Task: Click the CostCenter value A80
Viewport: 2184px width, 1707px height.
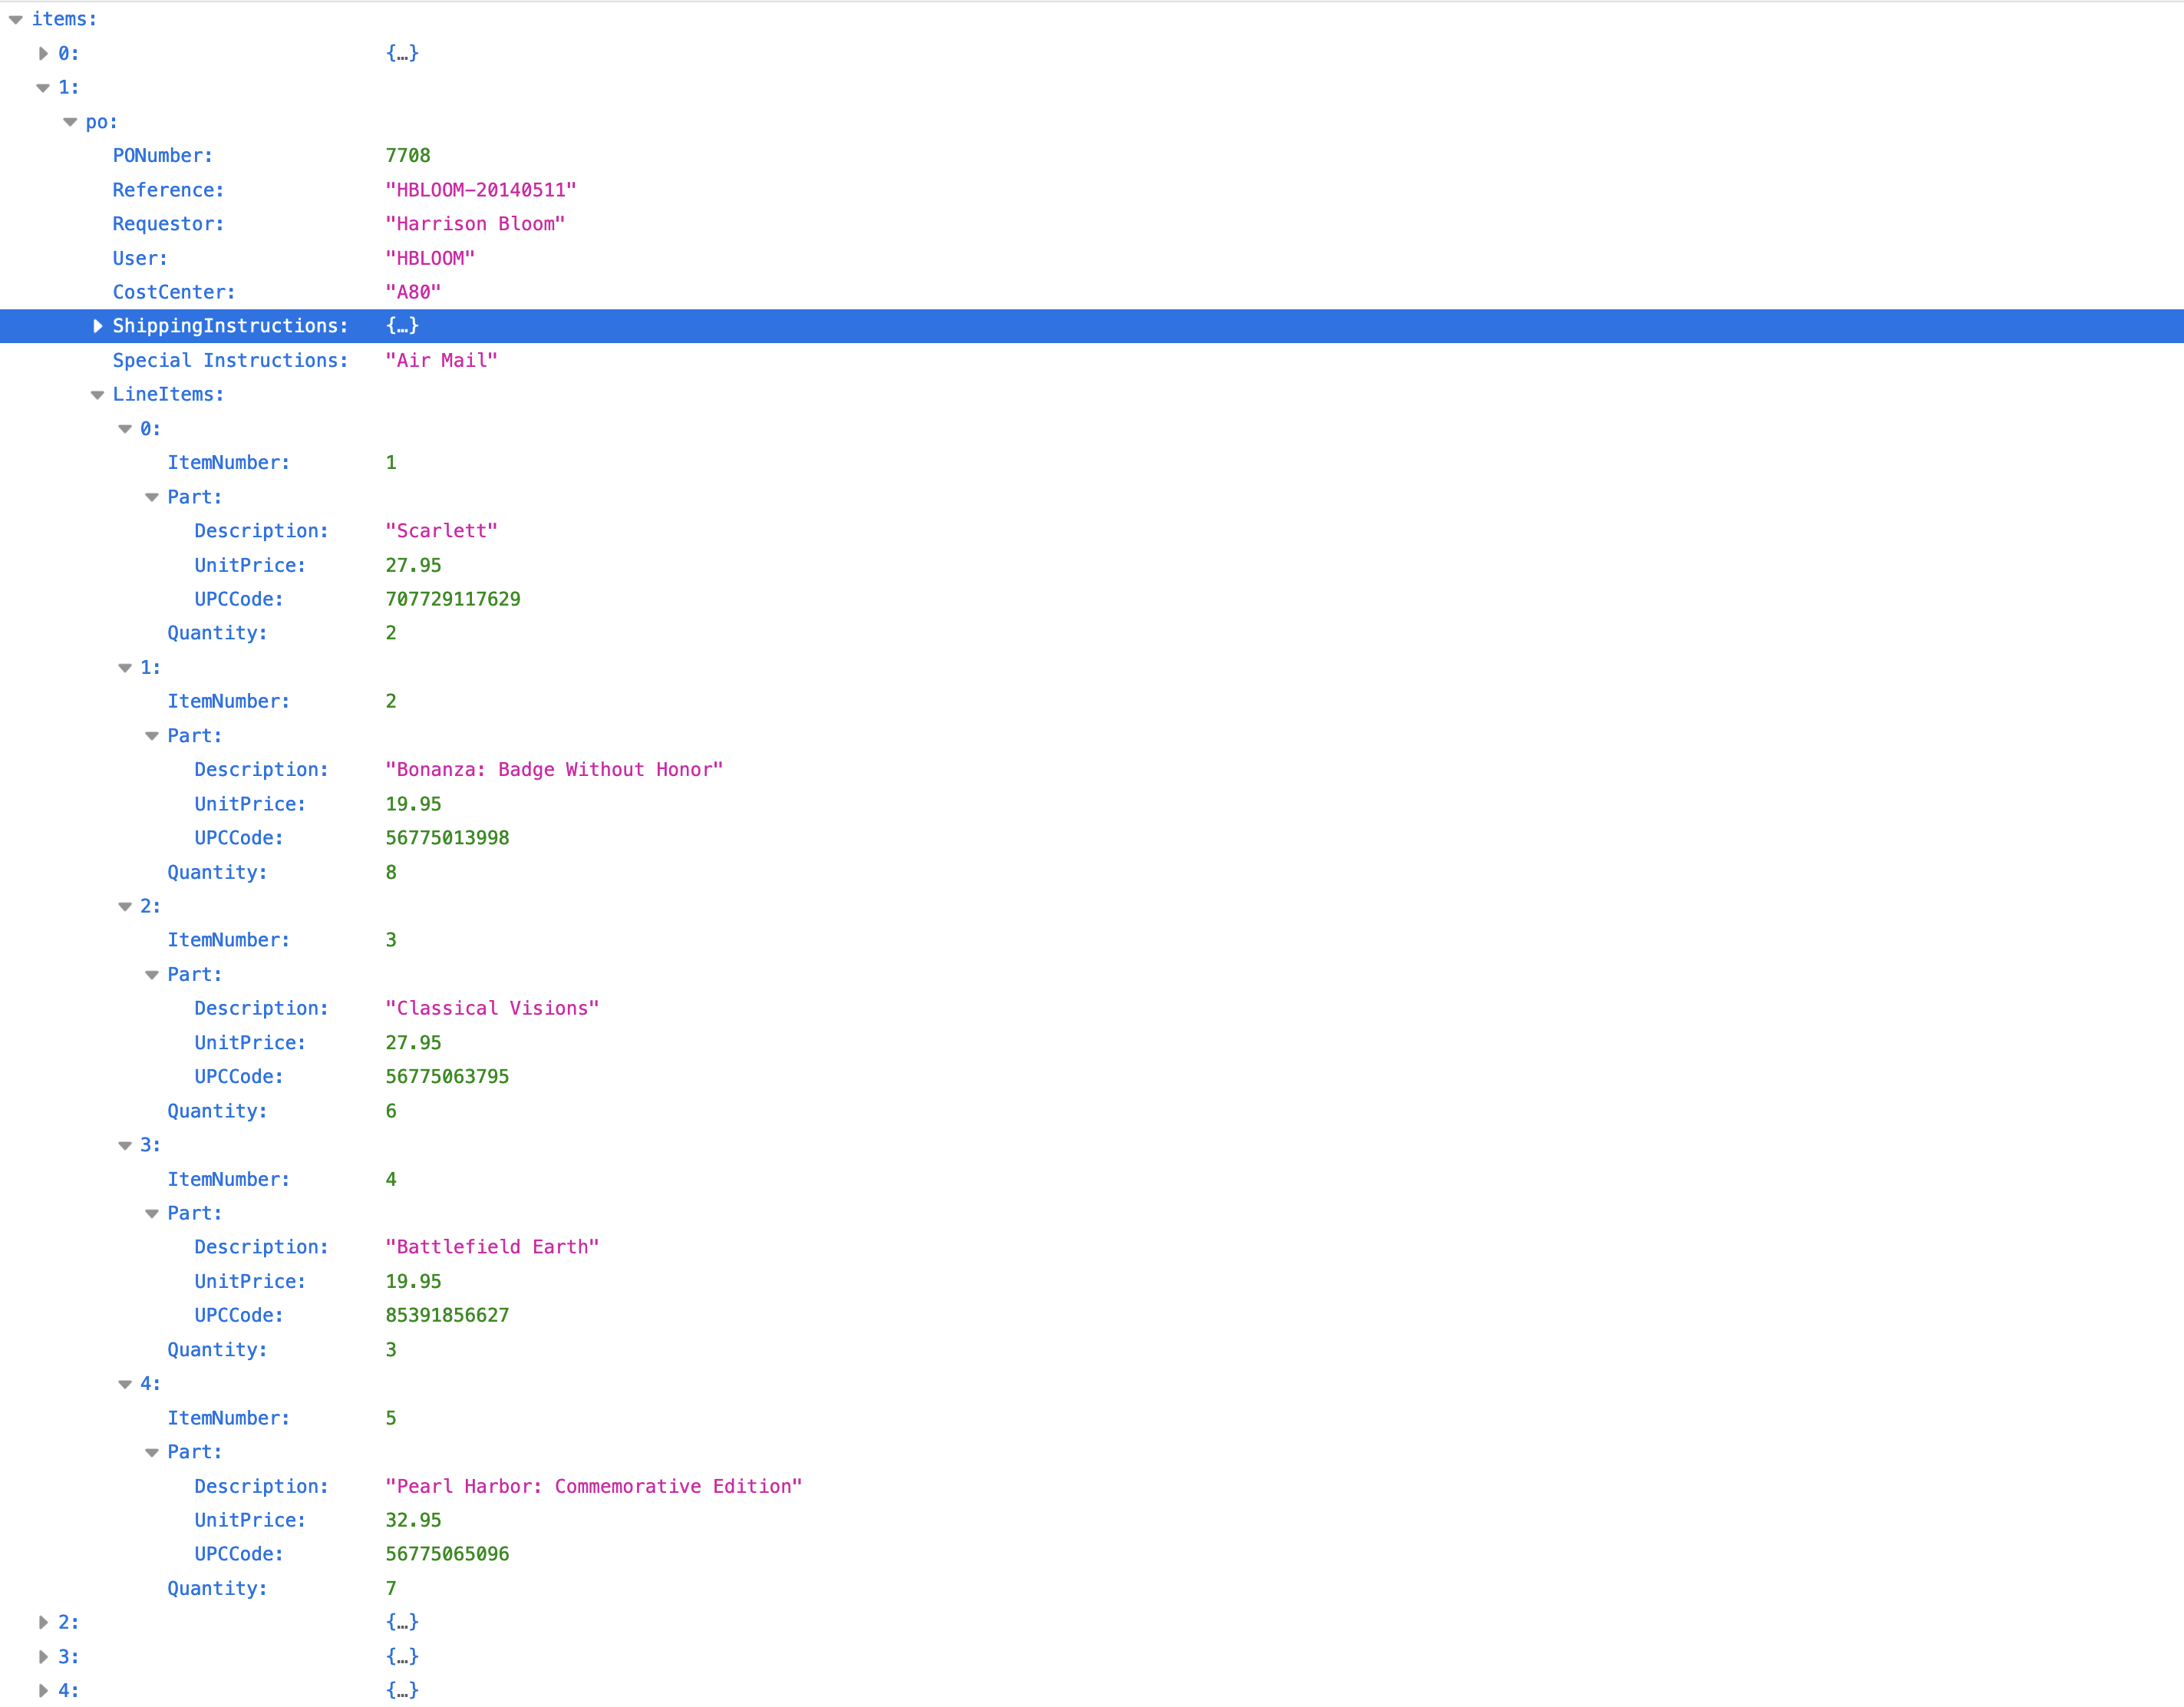Action: click(413, 292)
